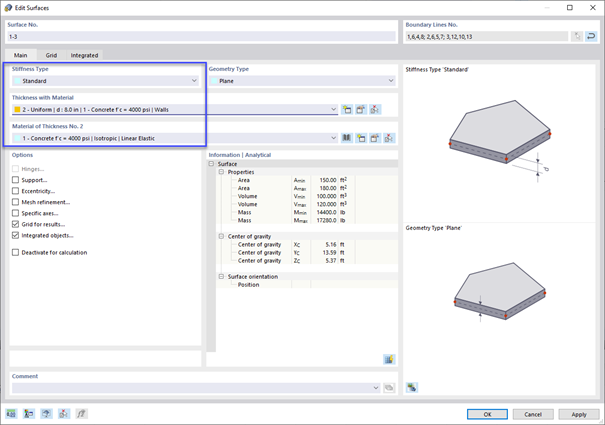Click the Standard stiffness color swatch
Viewport: 605px width, 425px height.
coord(17,81)
